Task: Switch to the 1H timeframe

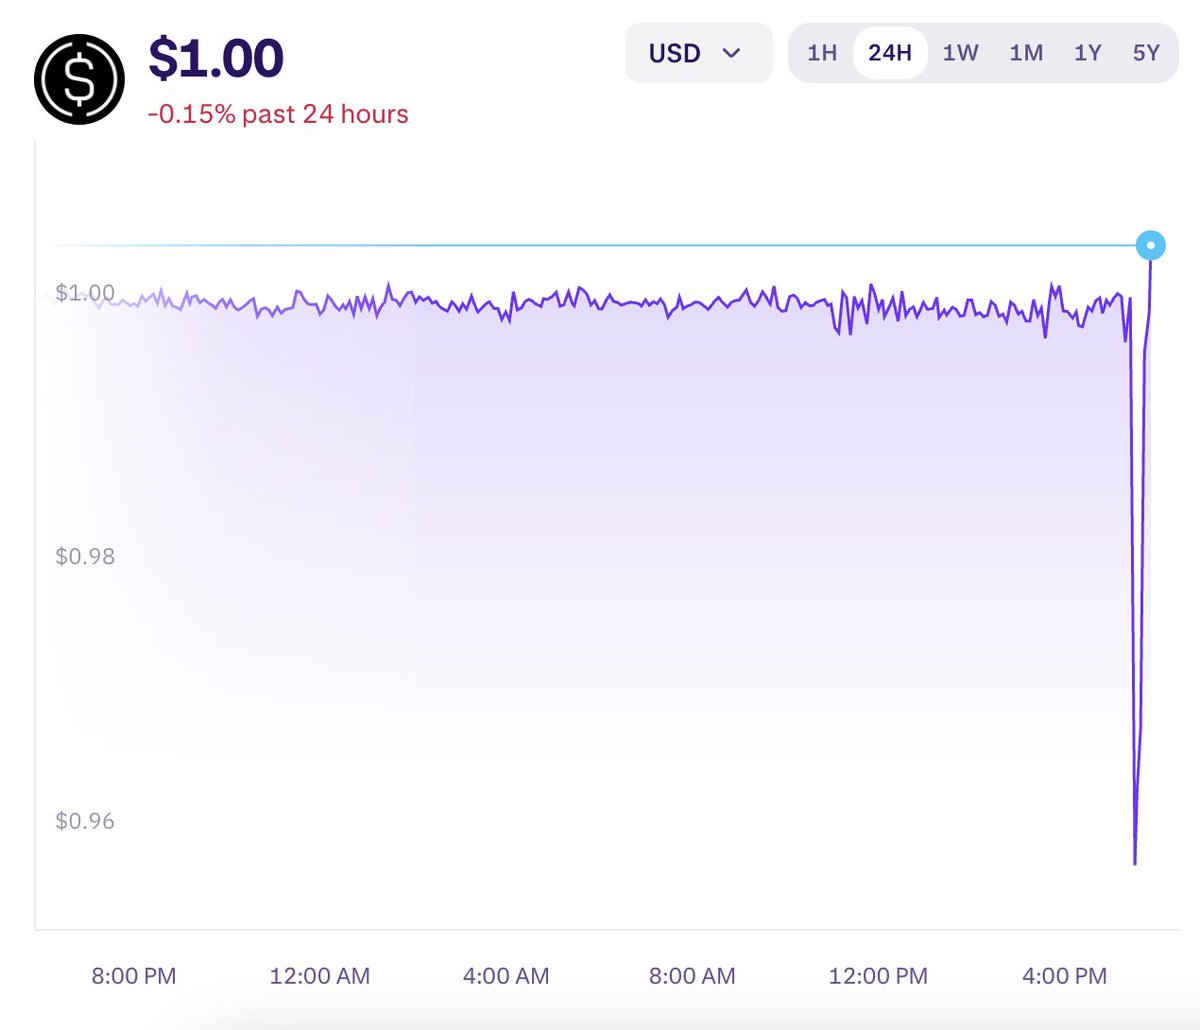Action: point(821,54)
